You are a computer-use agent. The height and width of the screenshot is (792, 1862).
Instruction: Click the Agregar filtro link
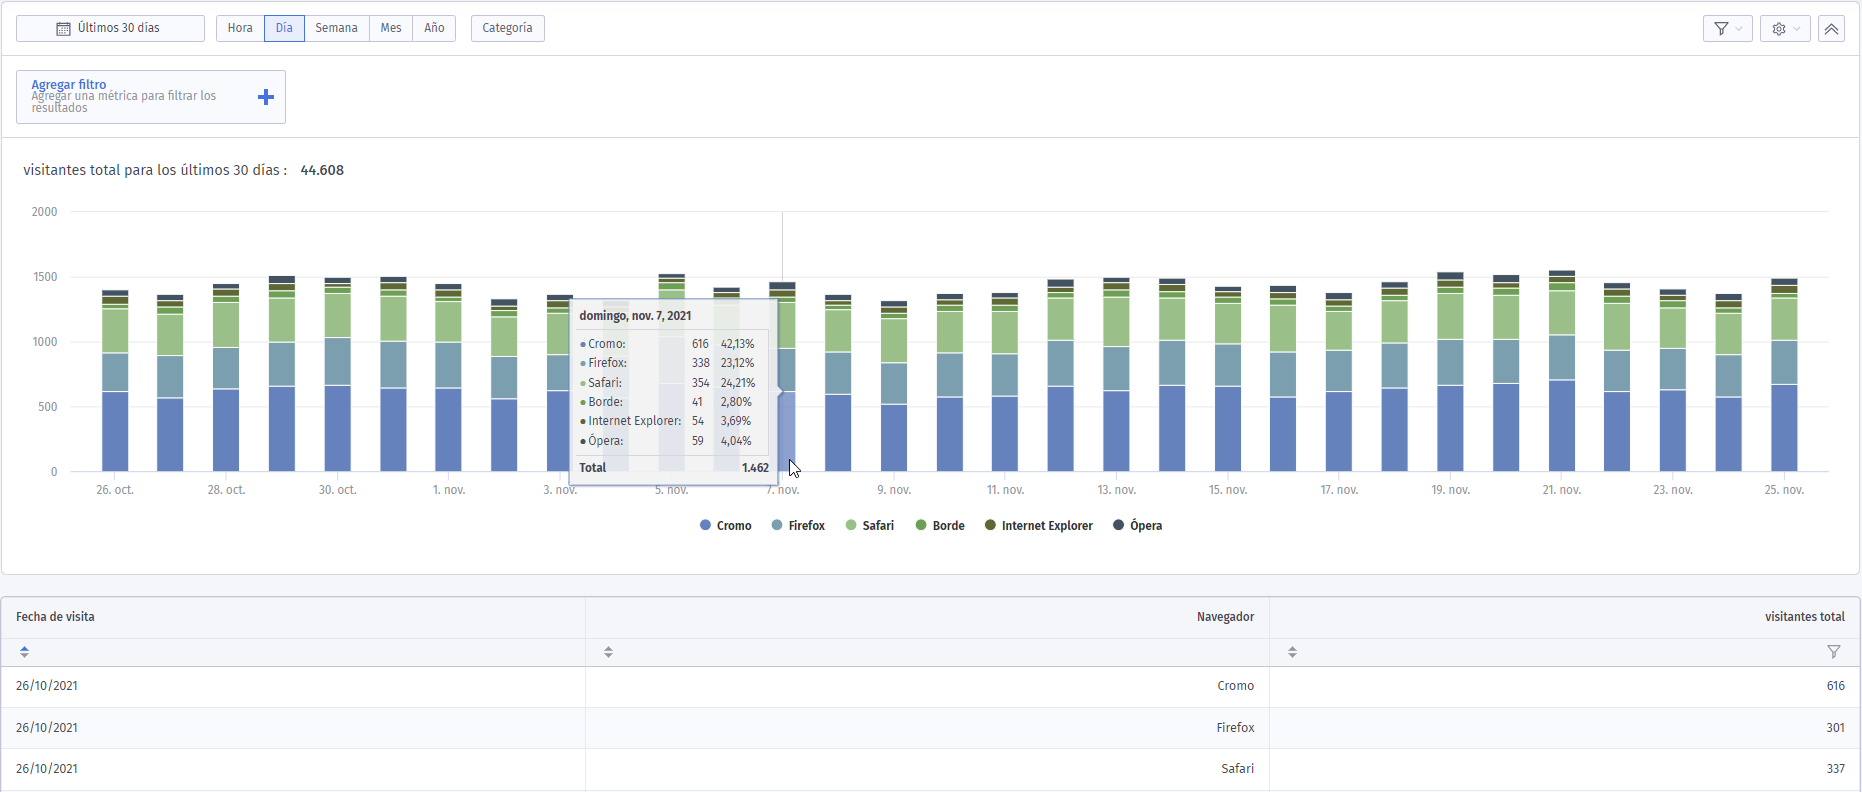(69, 84)
